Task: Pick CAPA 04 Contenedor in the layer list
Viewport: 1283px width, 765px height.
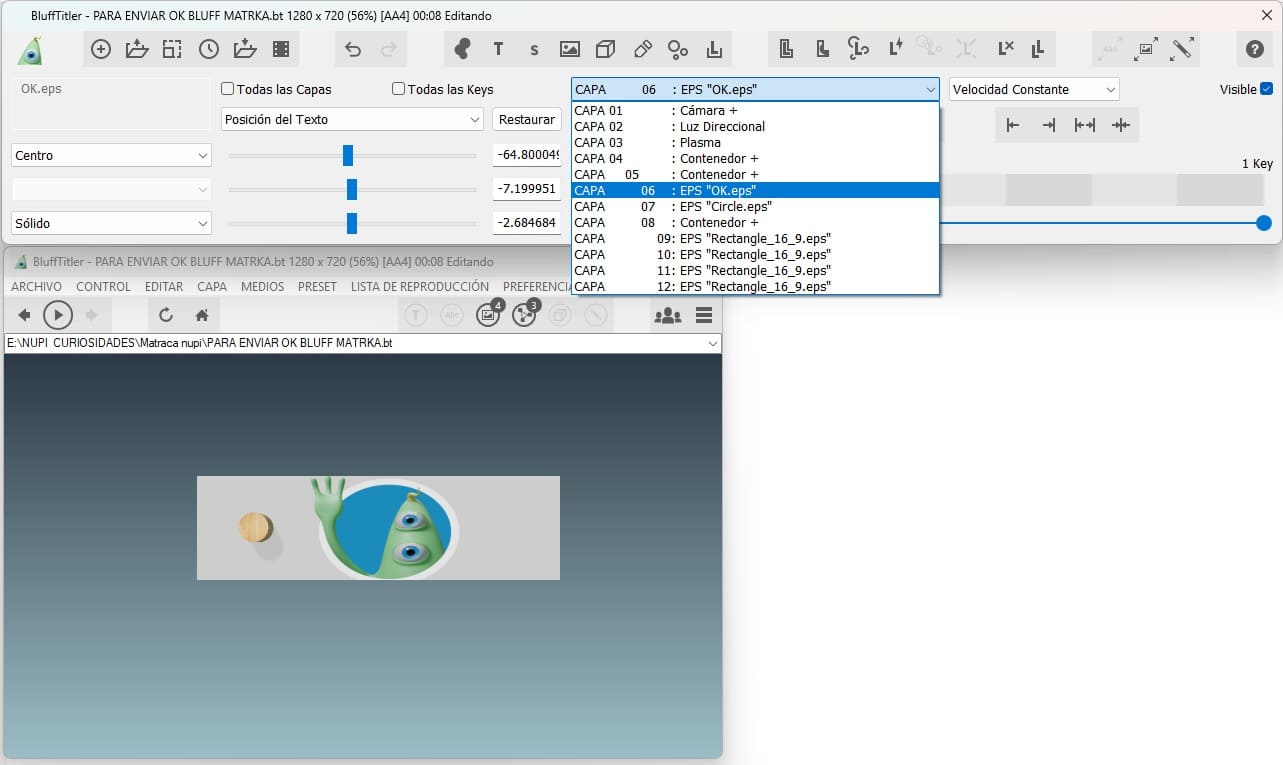Action: point(755,158)
